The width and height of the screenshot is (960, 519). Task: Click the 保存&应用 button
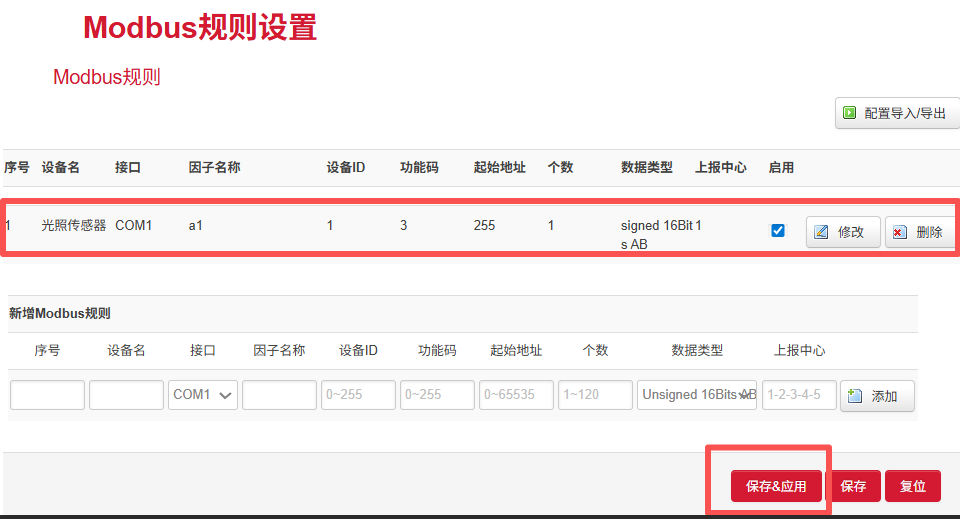pyautogui.click(x=776, y=486)
